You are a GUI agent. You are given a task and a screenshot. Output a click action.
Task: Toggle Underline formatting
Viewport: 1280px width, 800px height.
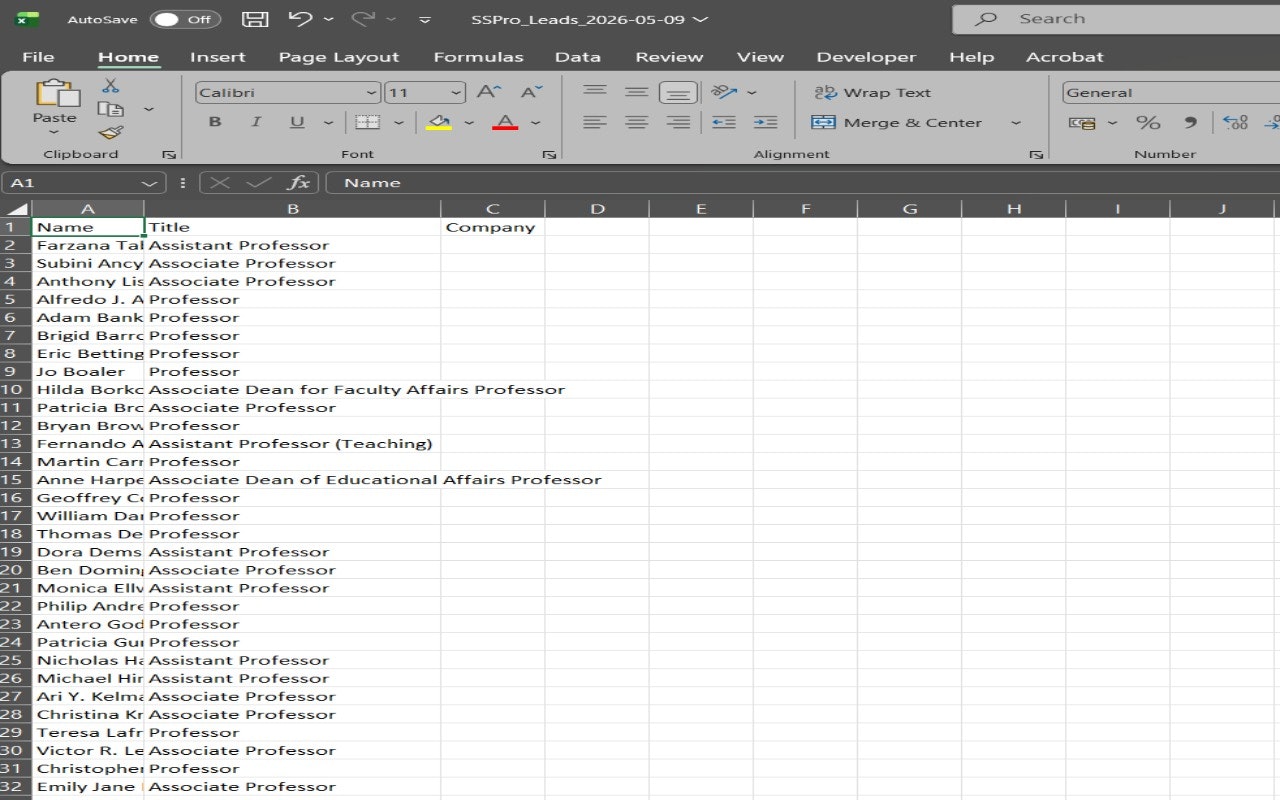pos(297,122)
